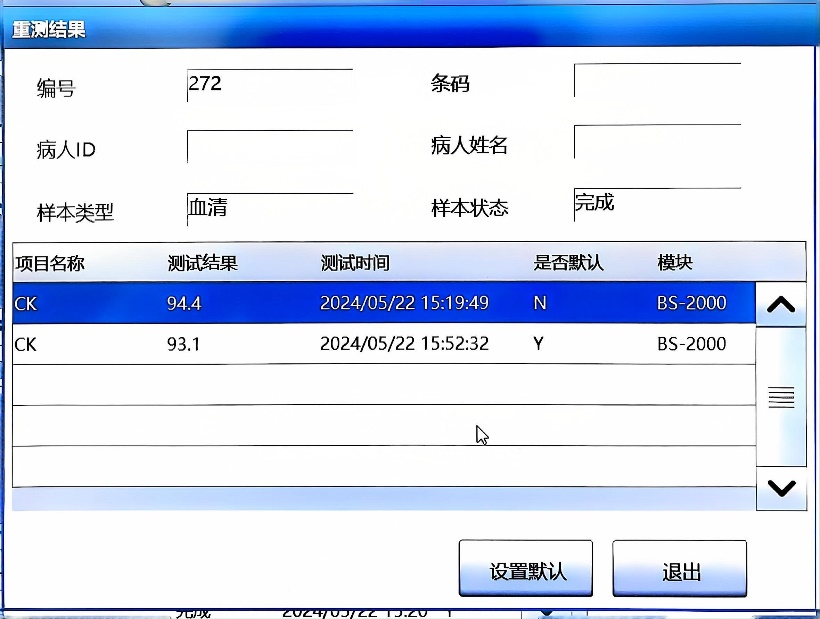Click the 样本状态 field showing 完成

pos(657,203)
